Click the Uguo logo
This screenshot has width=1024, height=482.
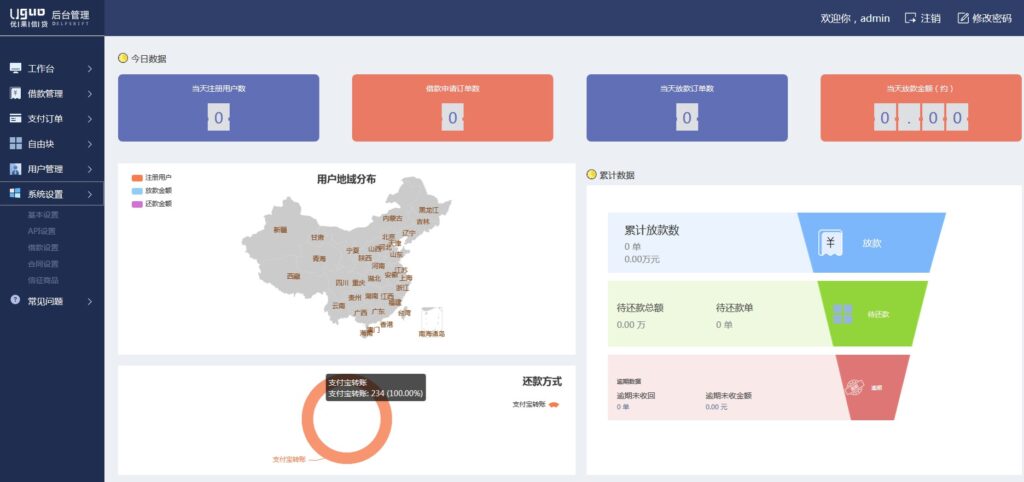[27, 18]
